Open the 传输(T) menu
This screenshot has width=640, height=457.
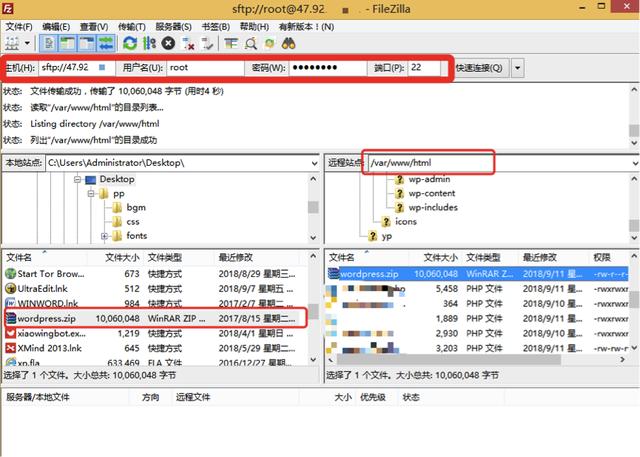click(132, 27)
